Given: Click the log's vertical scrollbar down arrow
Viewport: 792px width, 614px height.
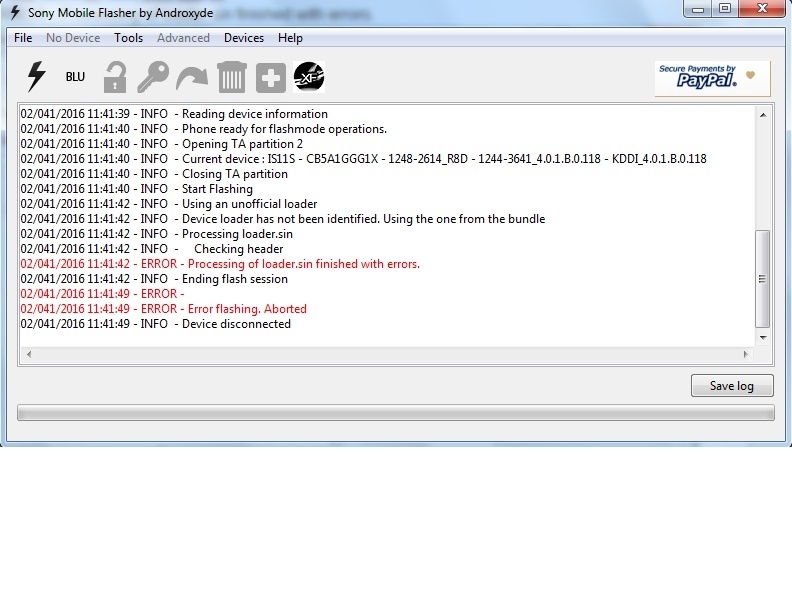Looking at the screenshot, I should click(763, 338).
